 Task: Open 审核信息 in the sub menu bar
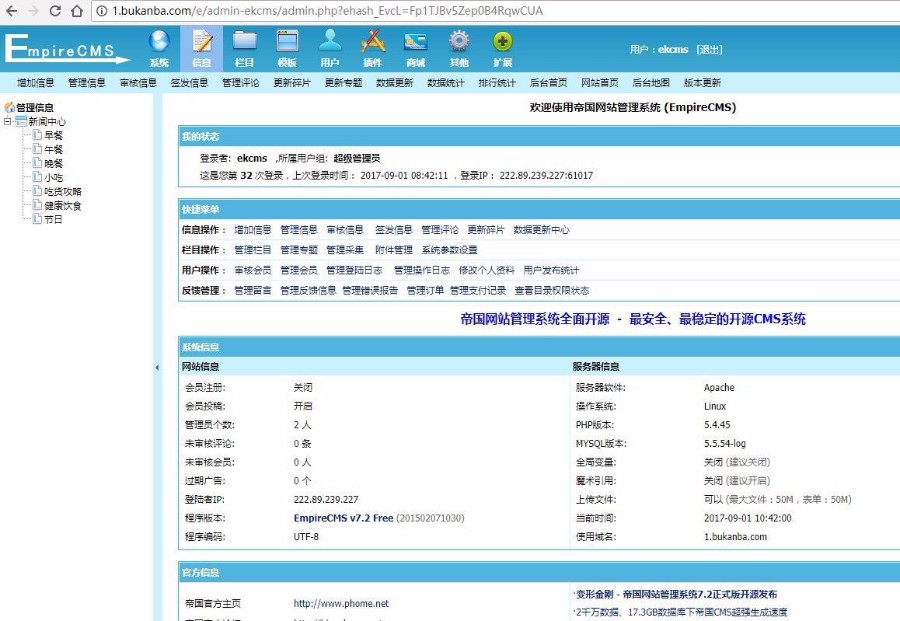coord(138,83)
